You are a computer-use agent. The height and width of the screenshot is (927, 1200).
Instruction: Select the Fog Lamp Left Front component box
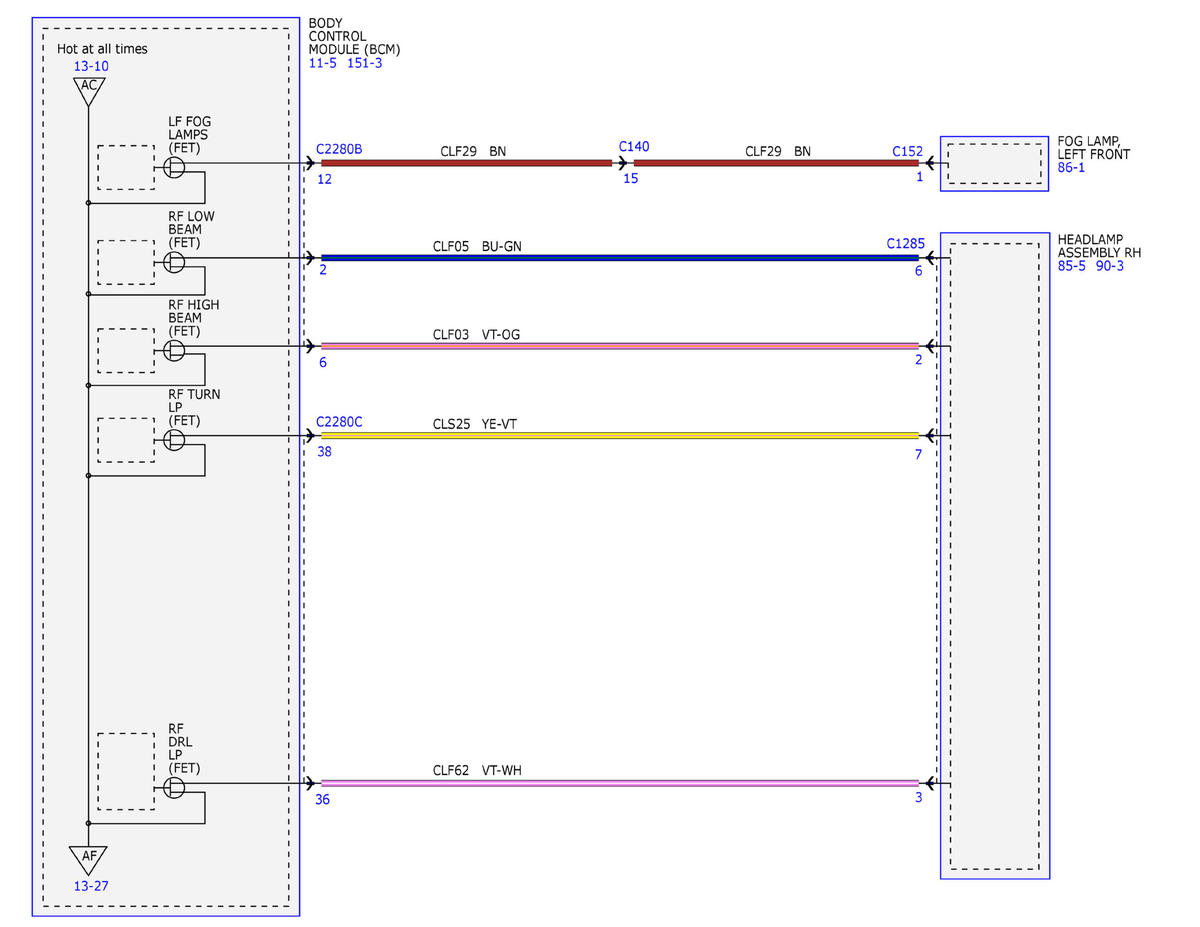pyautogui.click(x=995, y=163)
